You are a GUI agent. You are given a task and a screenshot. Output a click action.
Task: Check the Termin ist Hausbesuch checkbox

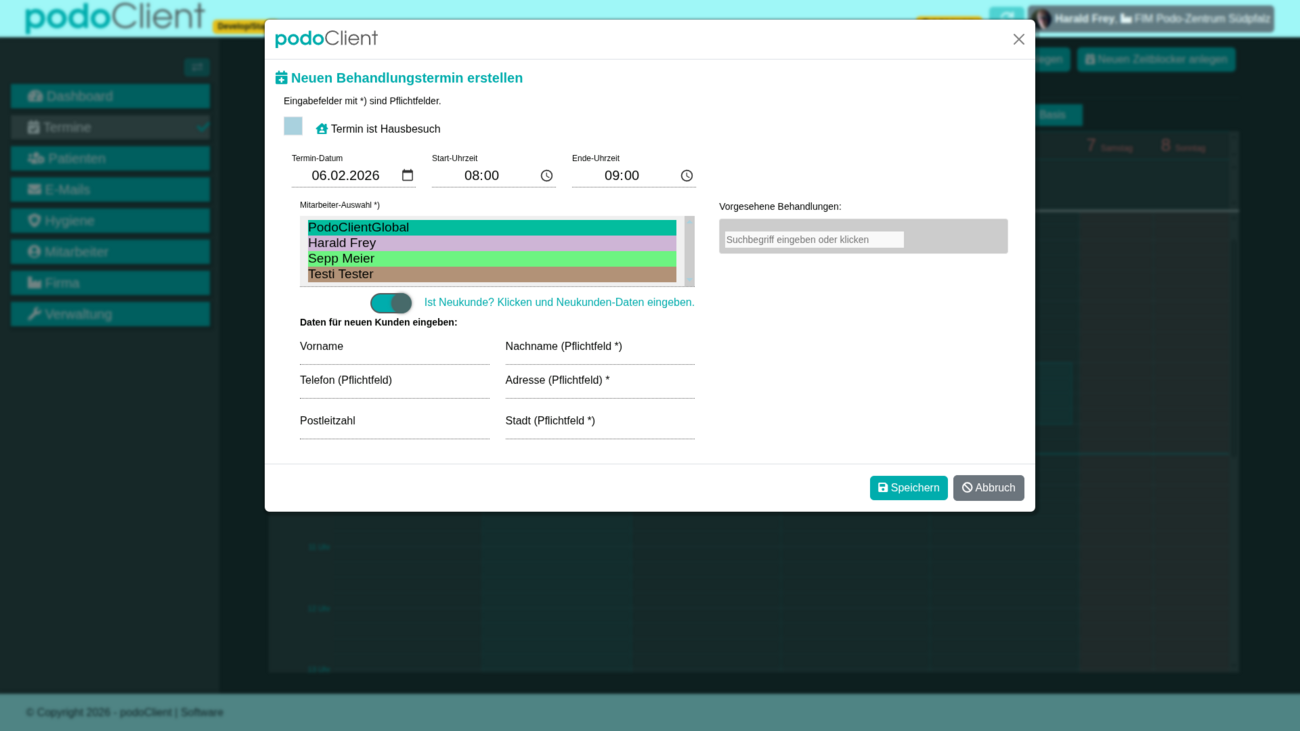pos(293,126)
